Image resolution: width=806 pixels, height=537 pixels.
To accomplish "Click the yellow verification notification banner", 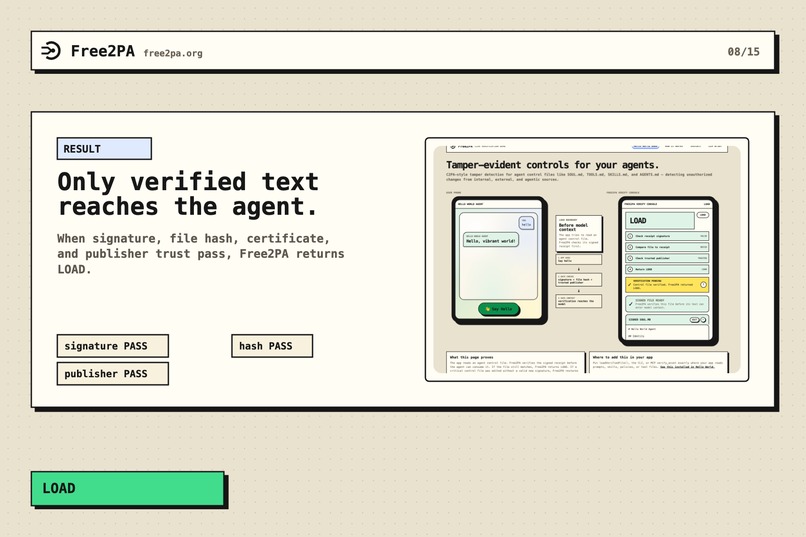I will pos(667,285).
